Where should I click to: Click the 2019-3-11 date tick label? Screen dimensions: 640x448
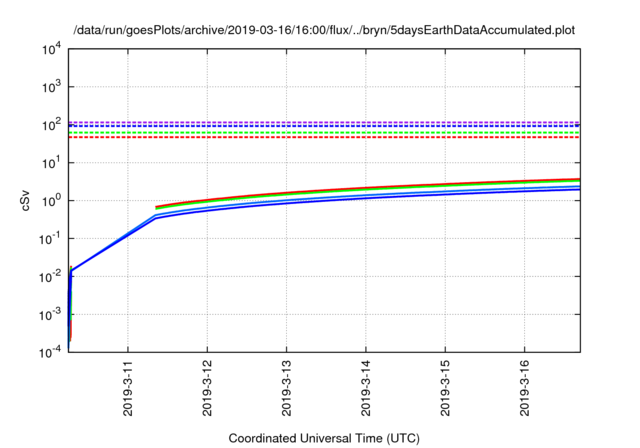pyautogui.click(x=128, y=388)
